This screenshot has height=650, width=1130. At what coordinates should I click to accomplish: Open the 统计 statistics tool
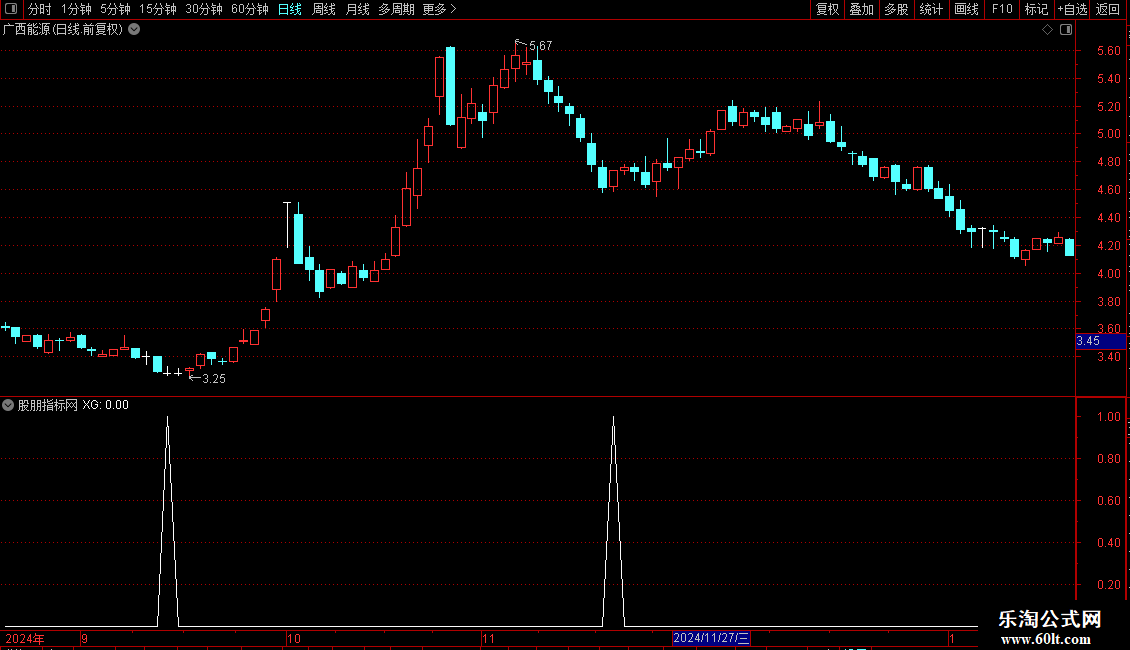930,9
